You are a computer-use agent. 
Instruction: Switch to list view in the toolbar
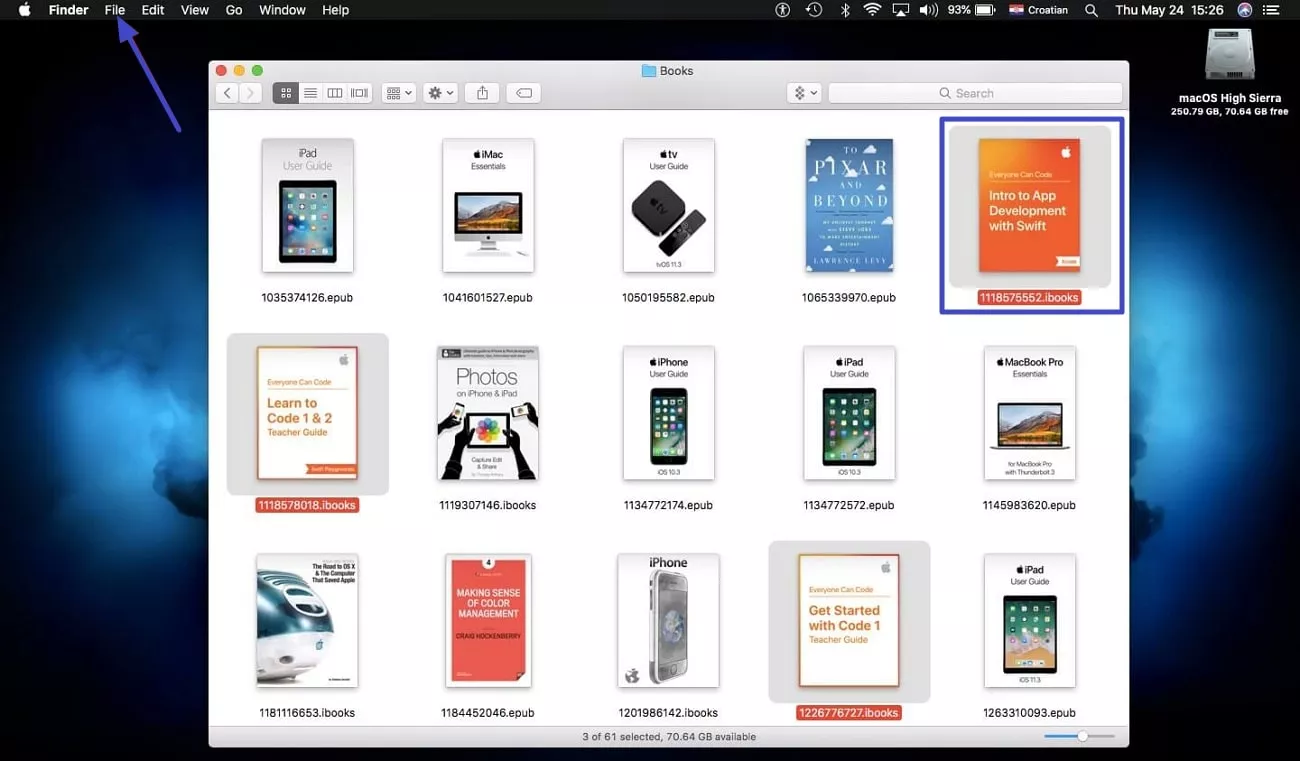(x=311, y=92)
